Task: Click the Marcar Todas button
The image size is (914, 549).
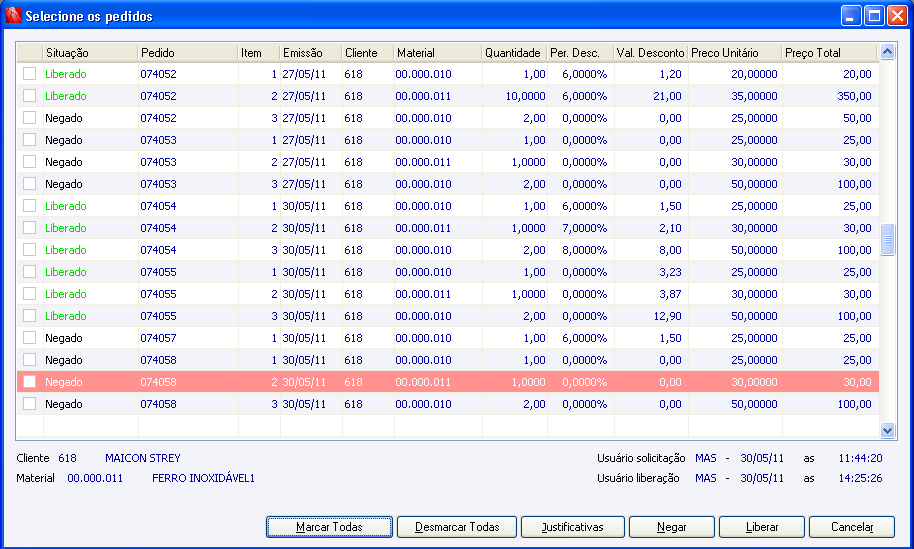Action: (x=329, y=527)
